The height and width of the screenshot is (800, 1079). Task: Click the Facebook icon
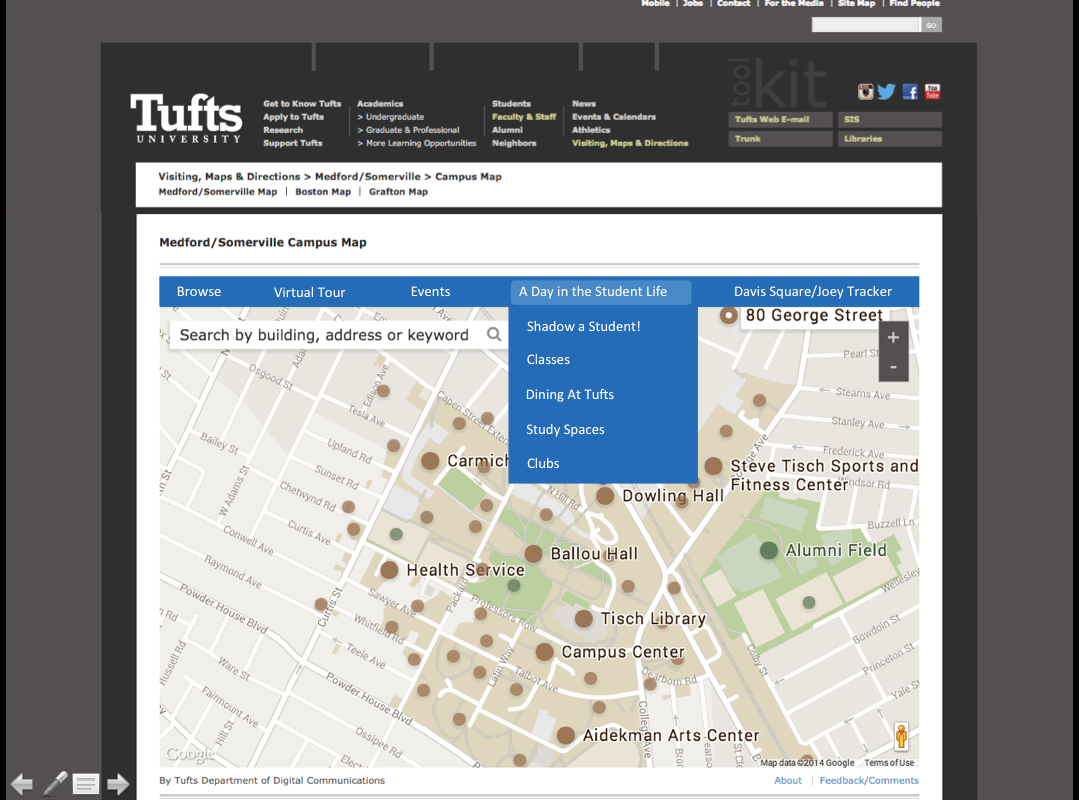[x=910, y=92]
